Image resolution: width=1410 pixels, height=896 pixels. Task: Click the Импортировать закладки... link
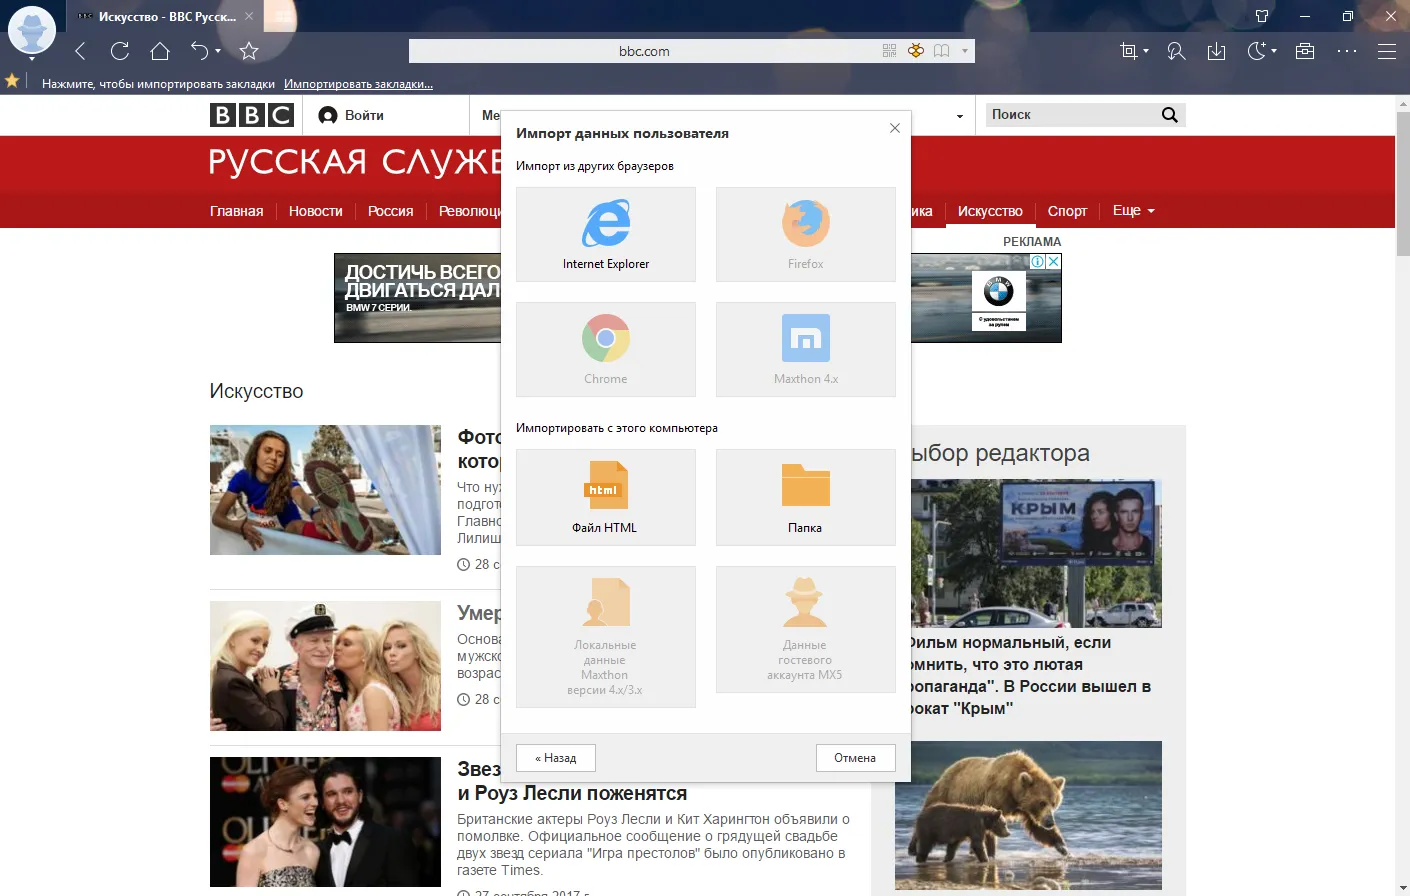(358, 84)
